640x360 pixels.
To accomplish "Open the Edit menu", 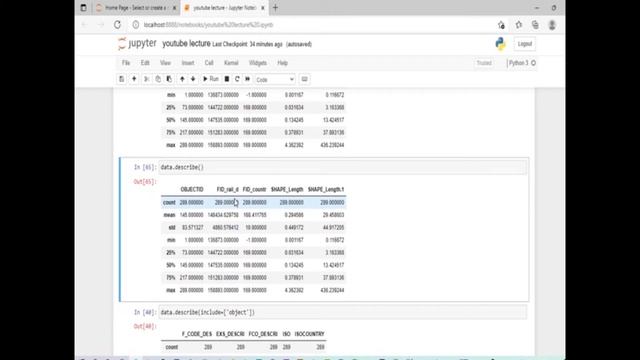I will (x=145, y=63).
